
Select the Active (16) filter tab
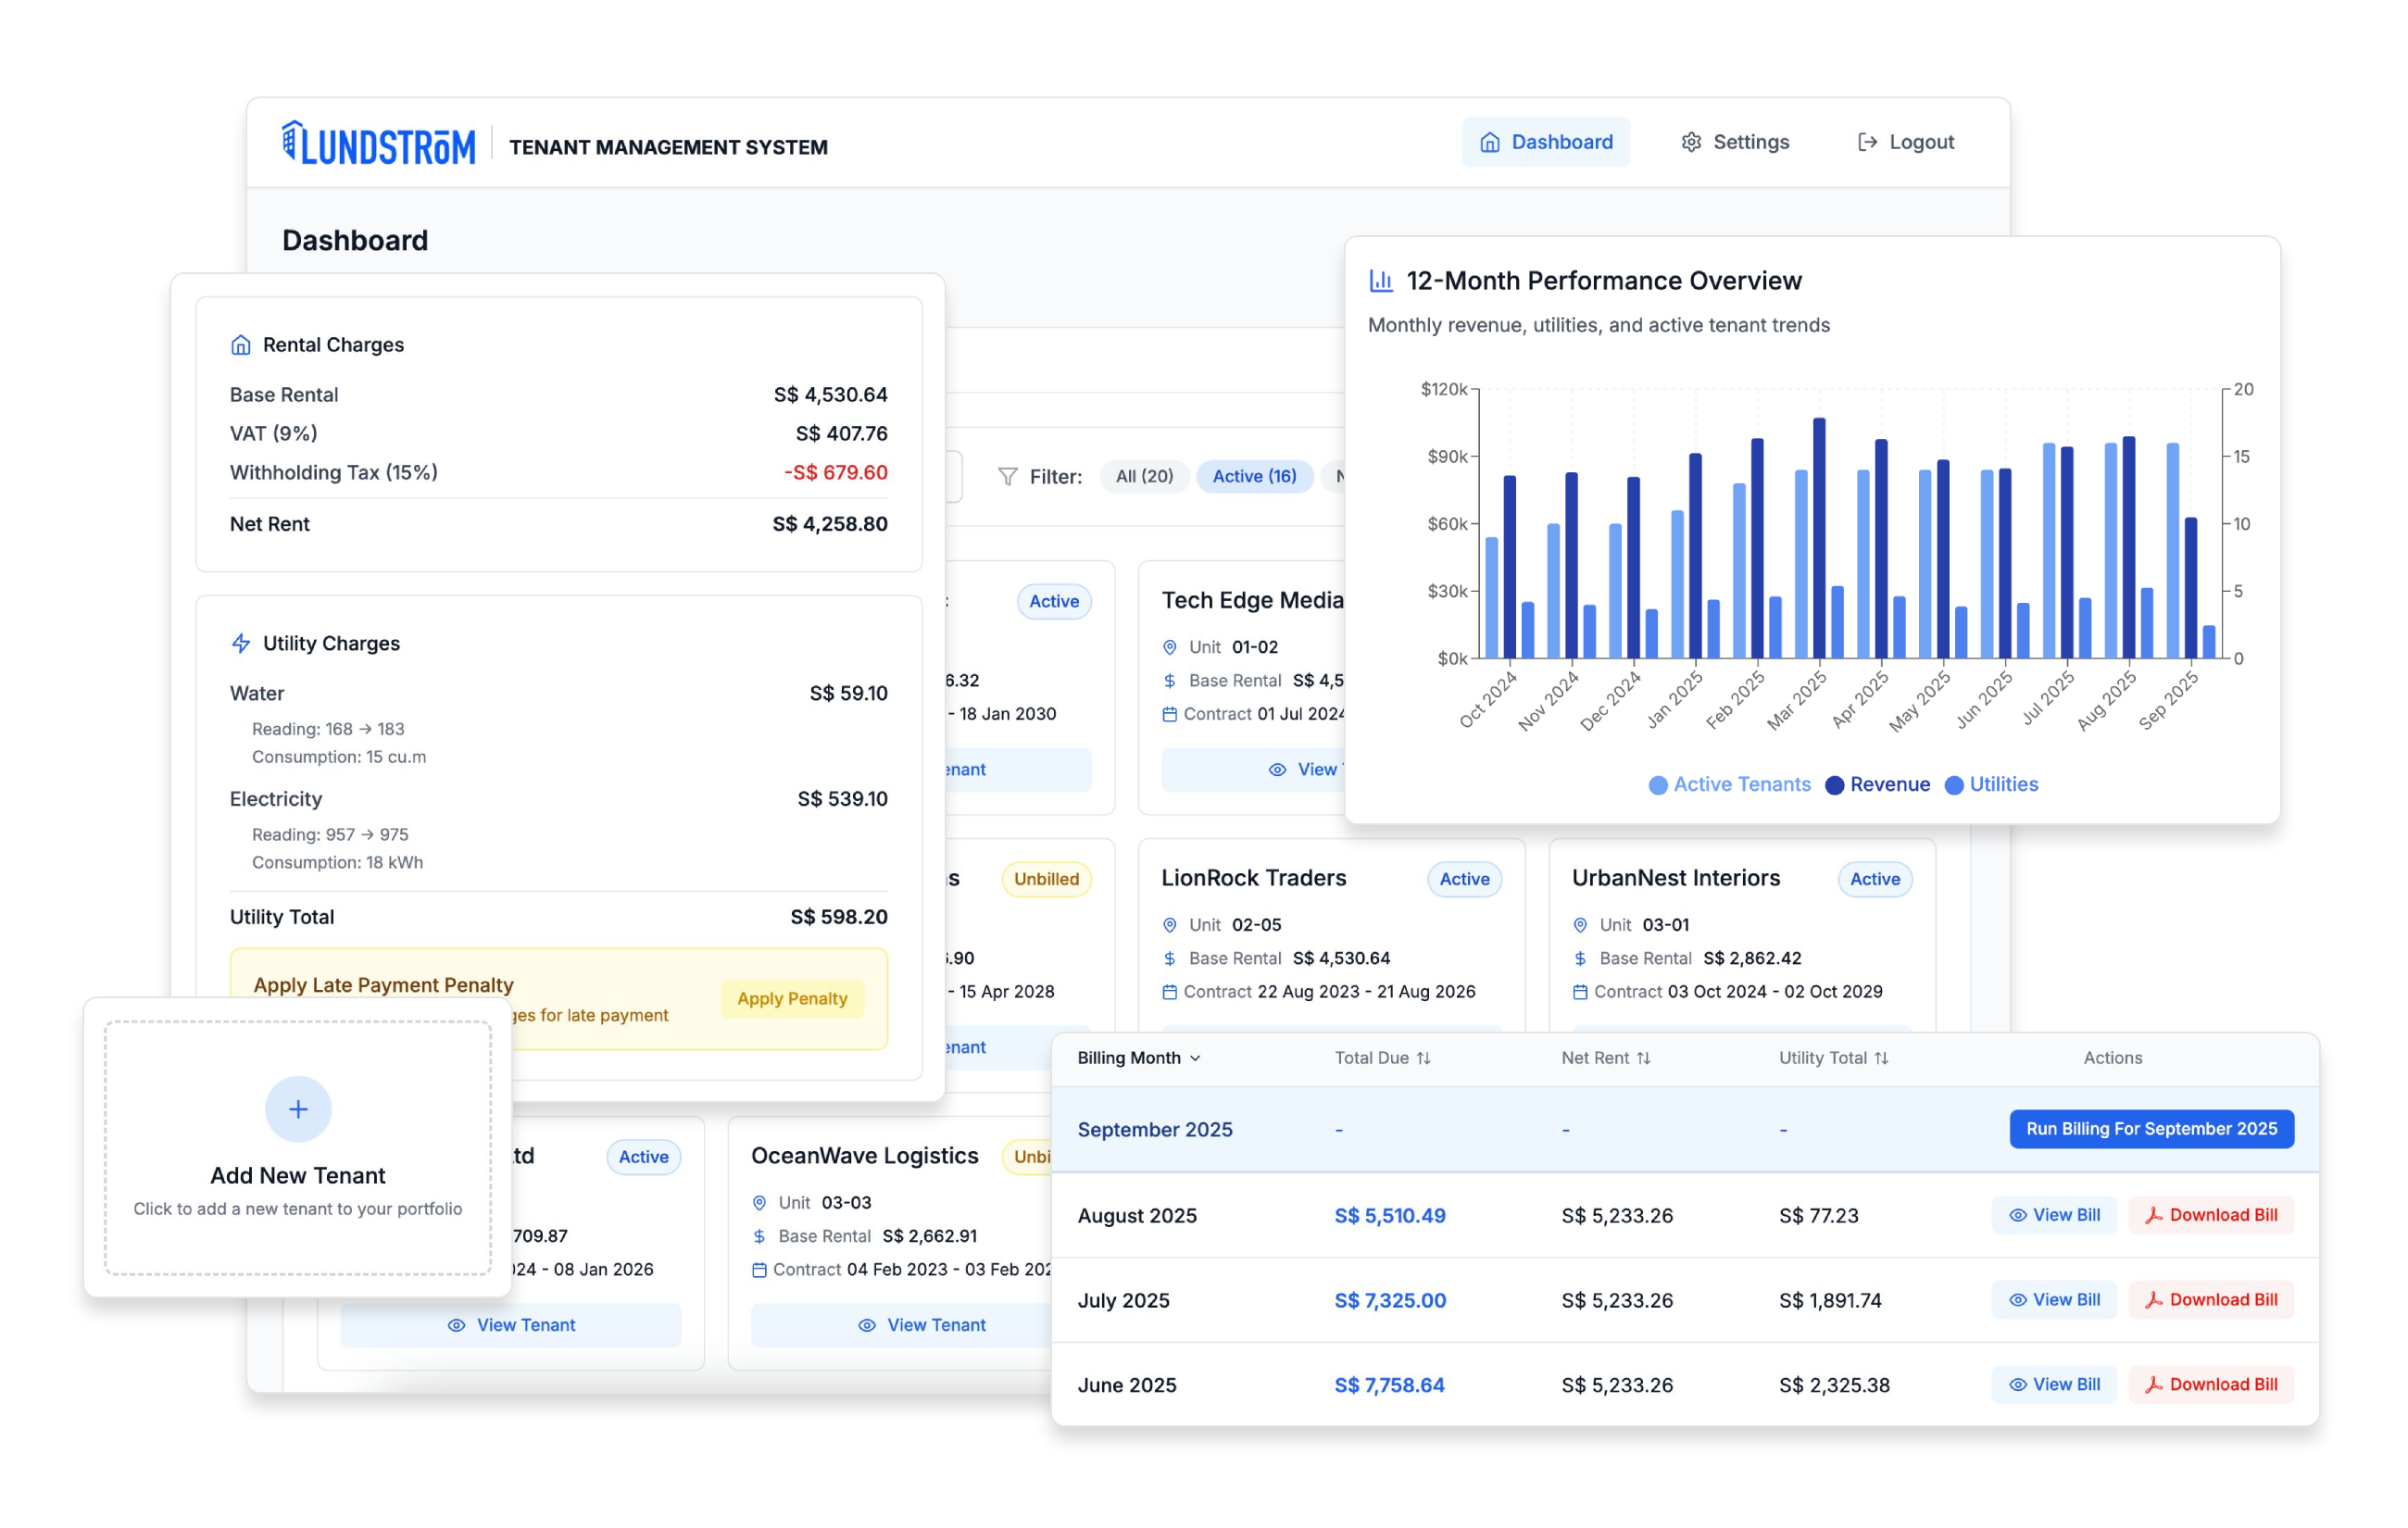point(1254,477)
